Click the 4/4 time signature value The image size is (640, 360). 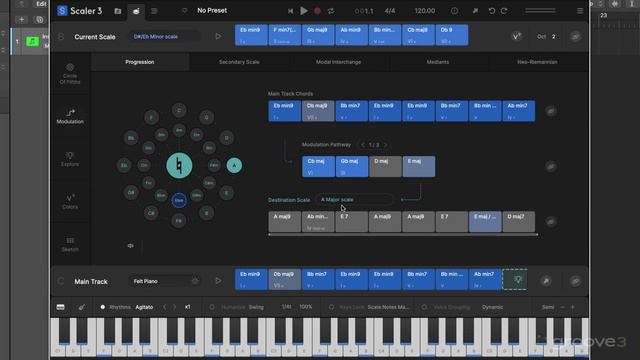click(x=390, y=11)
